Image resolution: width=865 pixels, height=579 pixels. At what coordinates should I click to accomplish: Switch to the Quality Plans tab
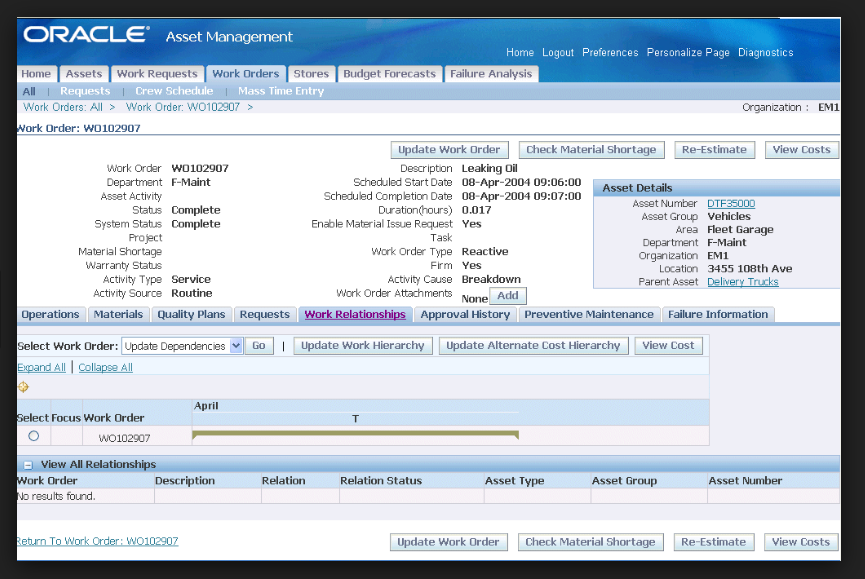click(191, 314)
